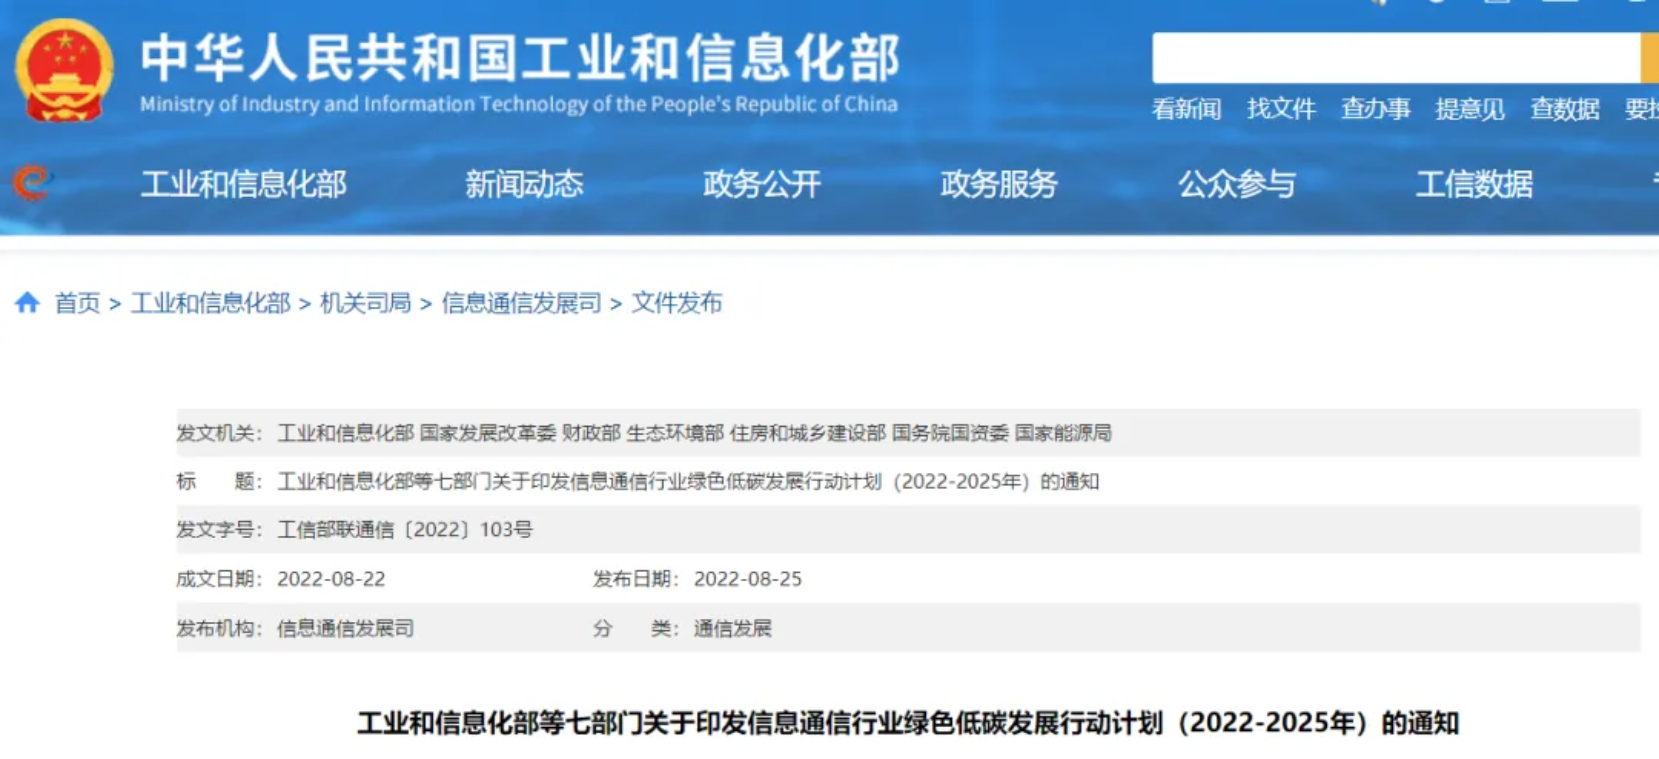Click the 找文件 quick link
This screenshot has width=1659, height=759.
[1281, 109]
